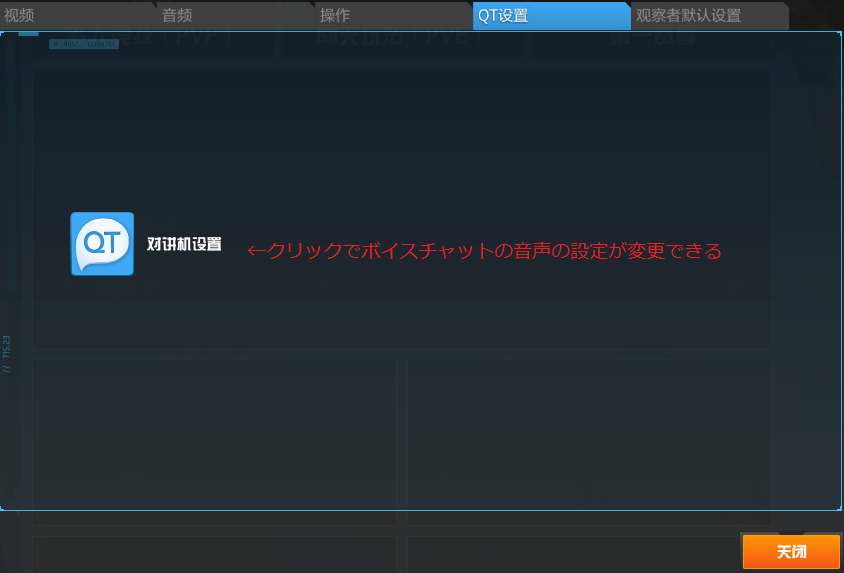Screen dimensions: 844x573
Task: Click the QT设置 tab
Action: click(x=551, y=16)
